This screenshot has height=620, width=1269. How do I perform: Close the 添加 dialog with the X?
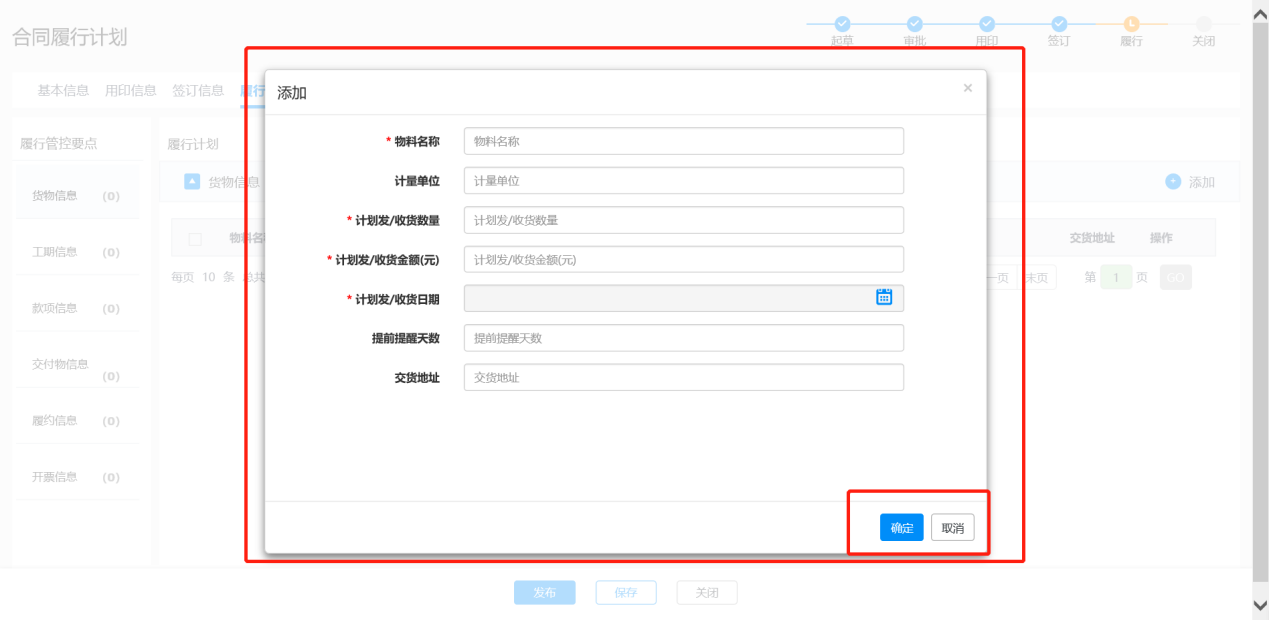point(967,89)
